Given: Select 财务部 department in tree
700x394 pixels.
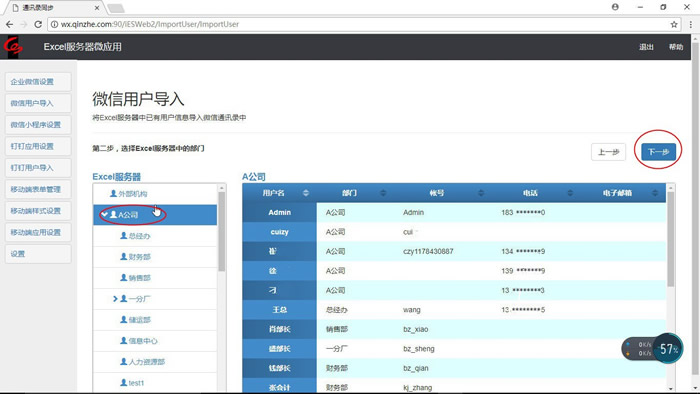Looking at the screenshot, I should tap(155, 257).
